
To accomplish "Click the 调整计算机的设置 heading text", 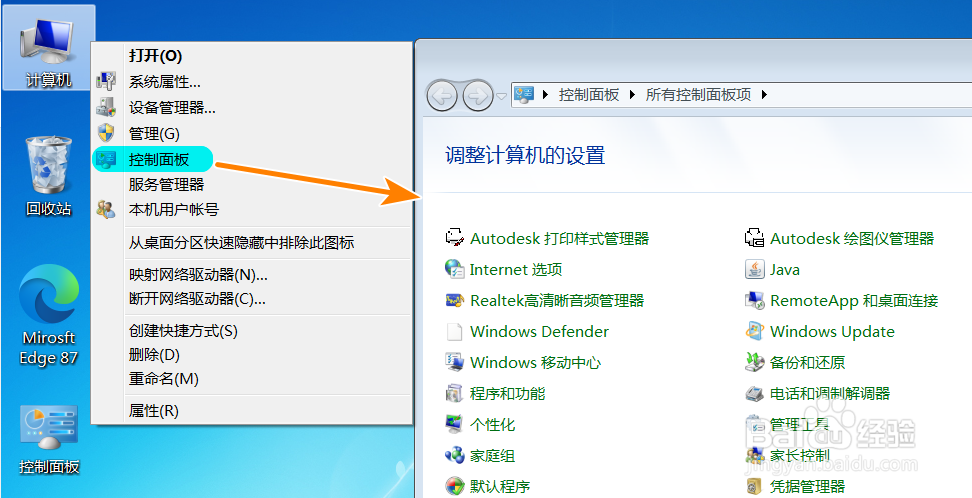I will point(525,155).
